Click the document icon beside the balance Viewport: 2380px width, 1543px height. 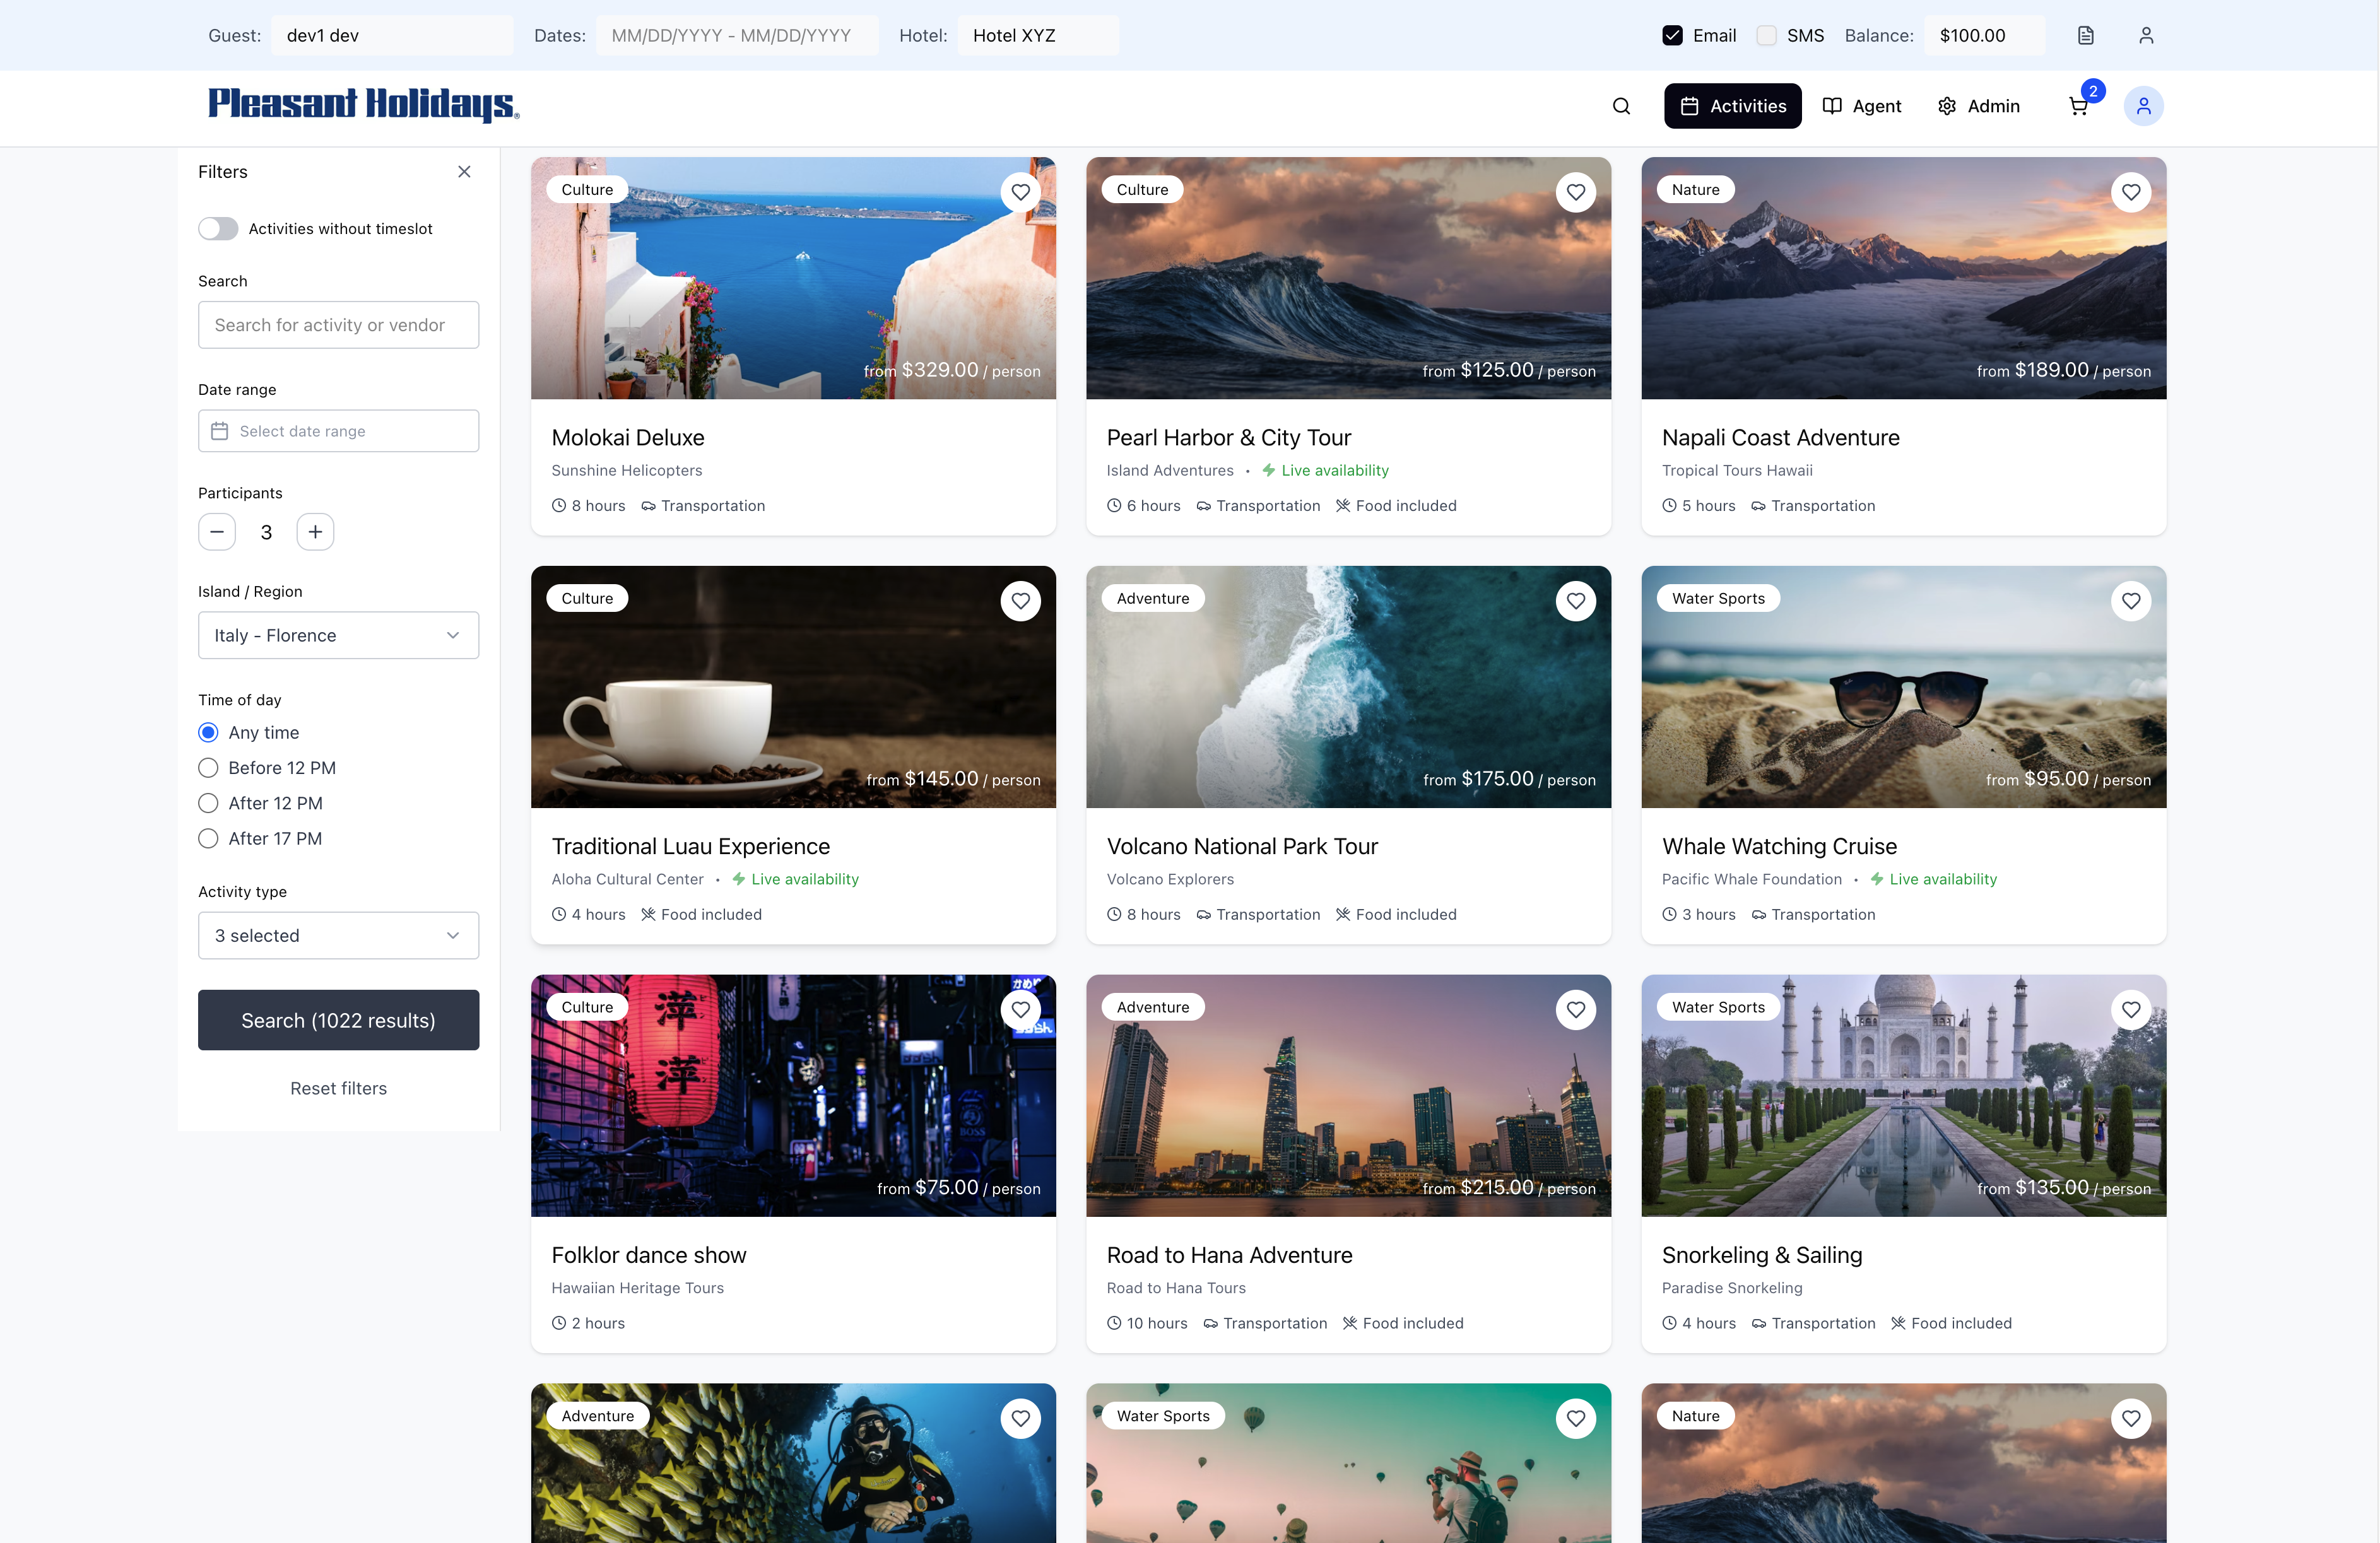(2086, 35)
